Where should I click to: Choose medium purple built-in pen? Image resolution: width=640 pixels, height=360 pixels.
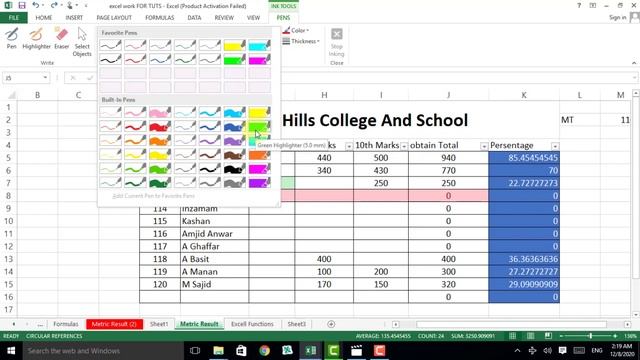click(x=210, y=141)
